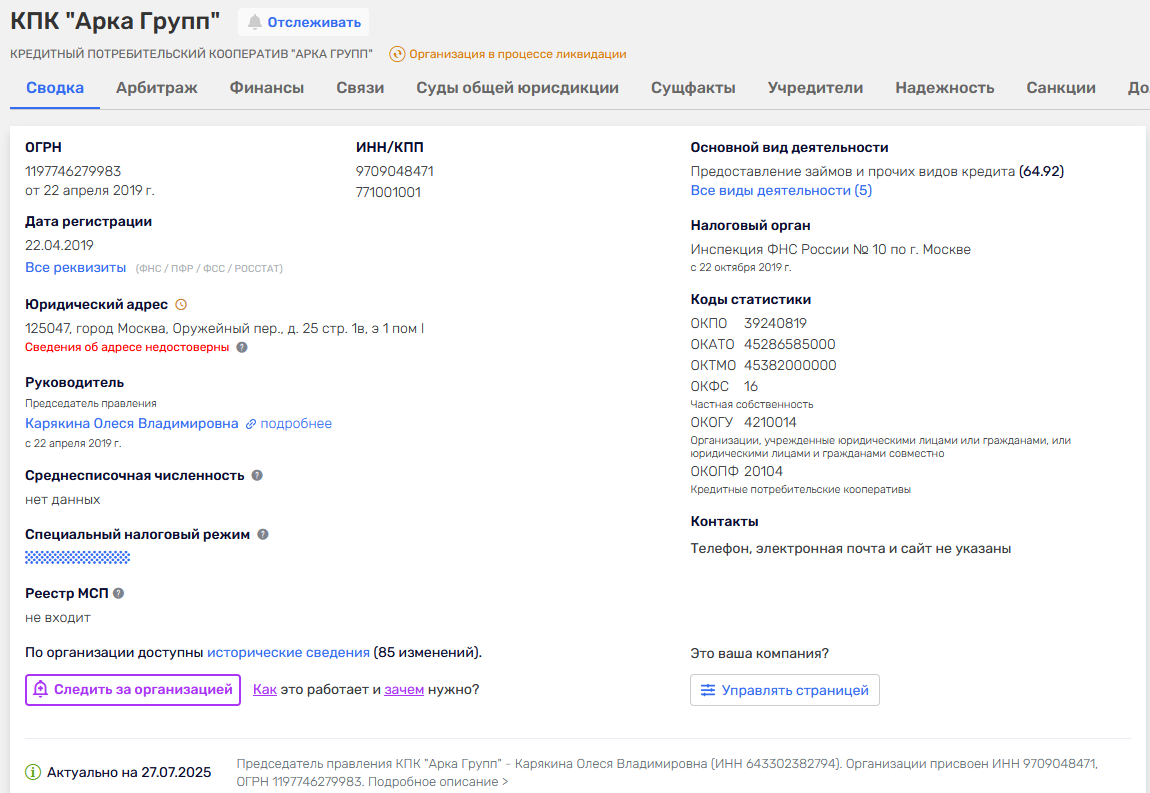
Task: Switch to the Арбитраж tab
Action: (x=157, y=88)
